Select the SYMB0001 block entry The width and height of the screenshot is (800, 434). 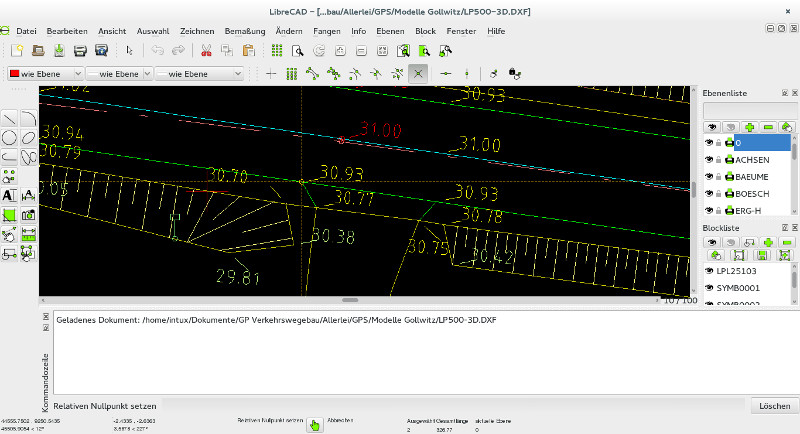pos(738,288)
